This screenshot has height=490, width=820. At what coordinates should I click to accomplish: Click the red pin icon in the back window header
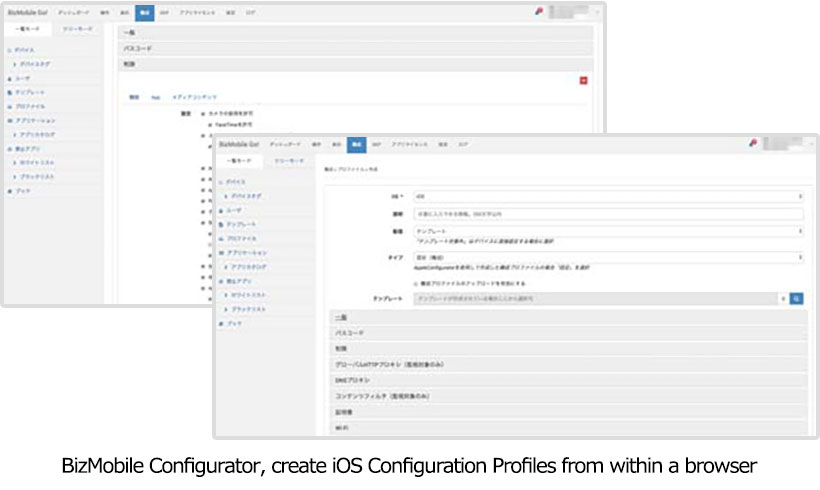point(539,11)
